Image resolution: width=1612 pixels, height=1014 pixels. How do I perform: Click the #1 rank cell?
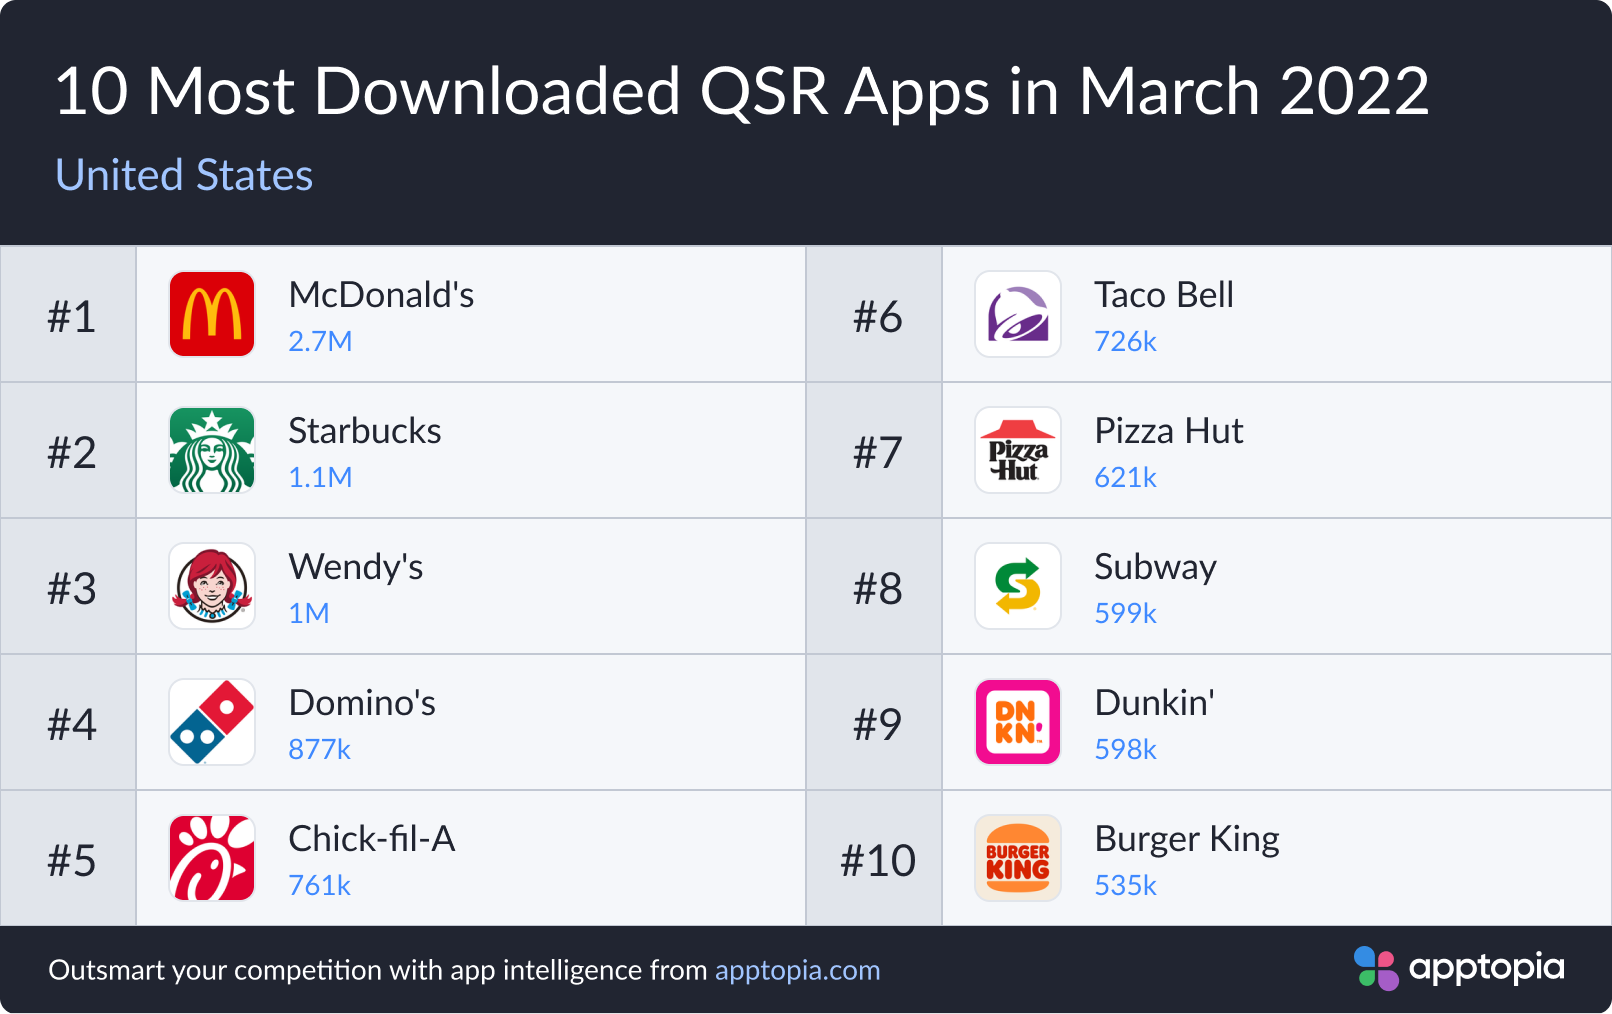(71, 316)
